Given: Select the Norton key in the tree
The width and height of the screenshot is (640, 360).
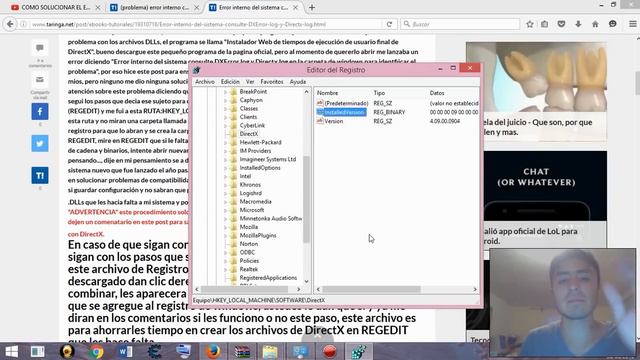Looking at the screenshot, I should (248, 244).
